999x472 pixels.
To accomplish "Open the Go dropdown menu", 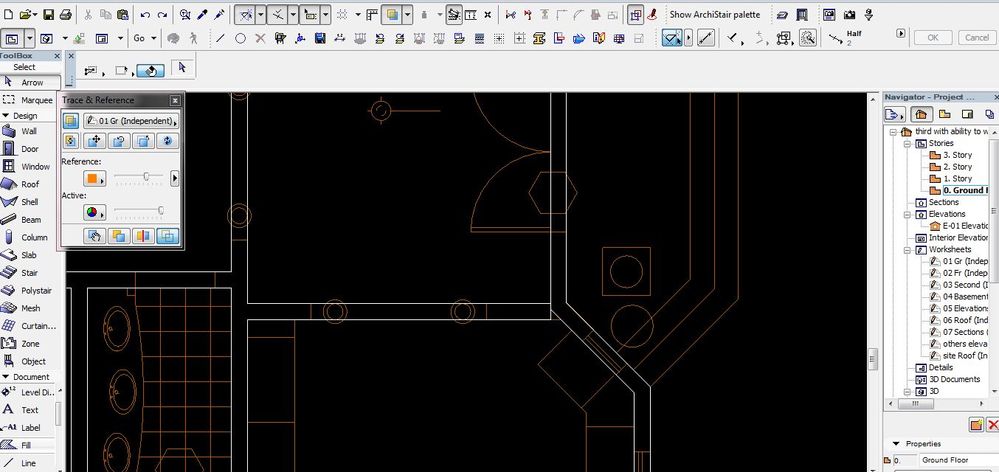I will (145, 38).
